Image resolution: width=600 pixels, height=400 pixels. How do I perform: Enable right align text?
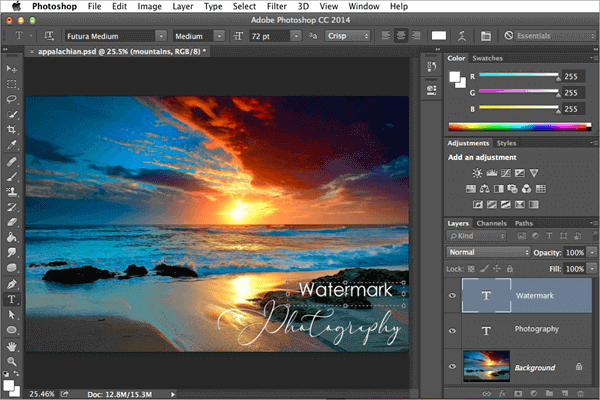(416, 36)
